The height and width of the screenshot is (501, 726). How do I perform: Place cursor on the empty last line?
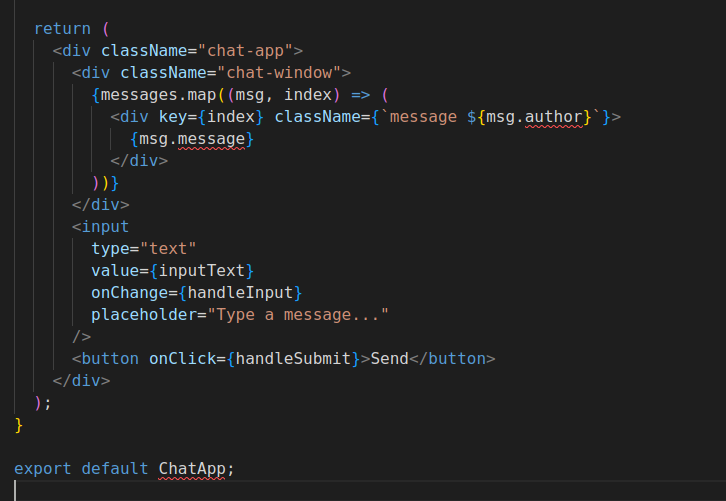[200, 490]
